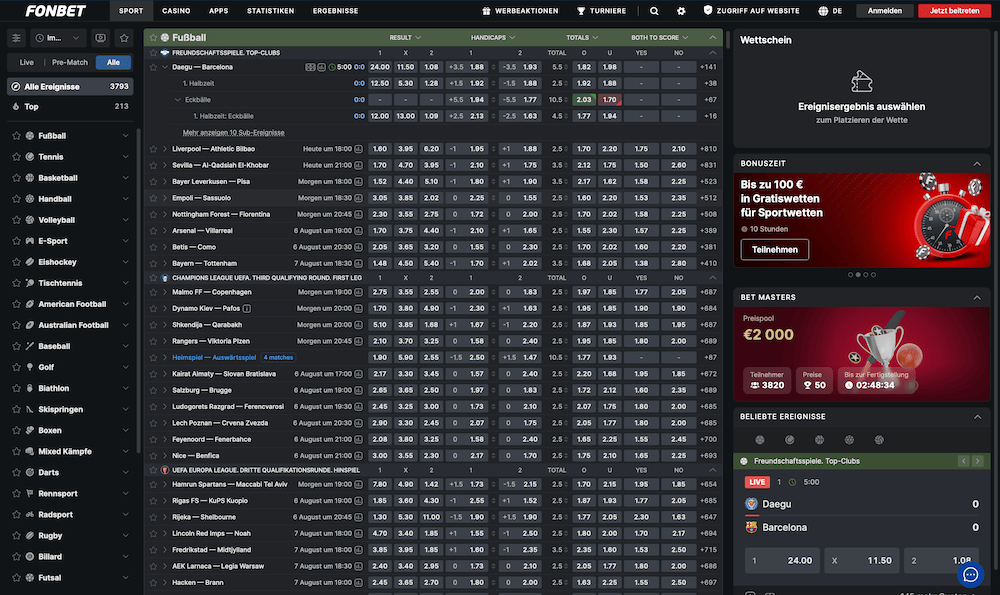Select the tennis icon in Beliebte Ereignisse
This screenshot has height=595, width=1000.
click(x=790, y=439)
